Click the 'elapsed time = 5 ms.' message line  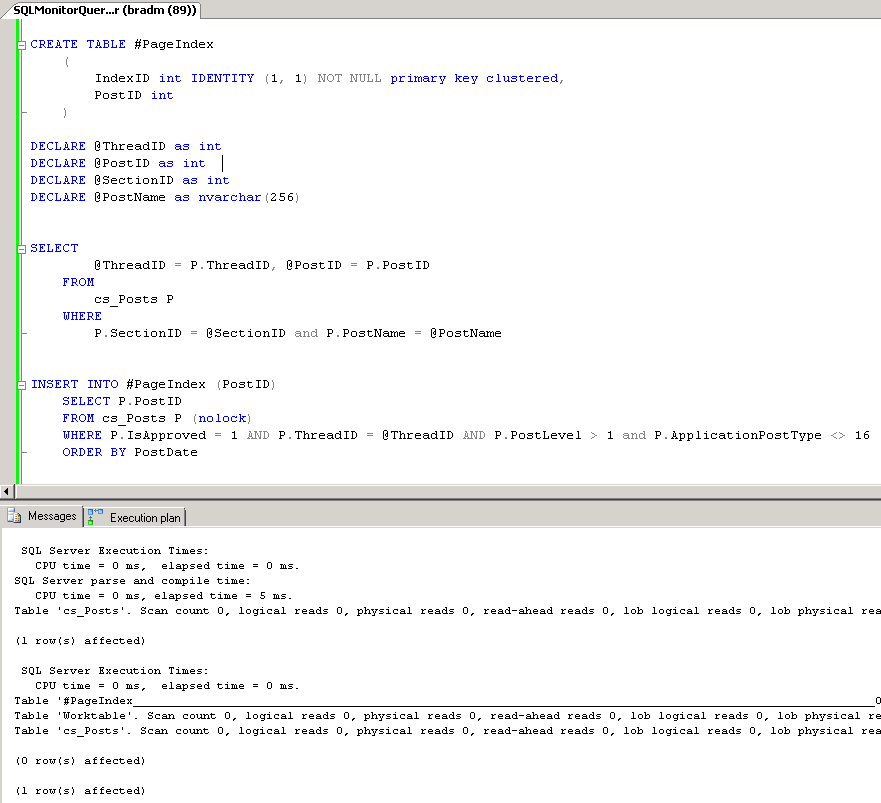tap(164, 596)
